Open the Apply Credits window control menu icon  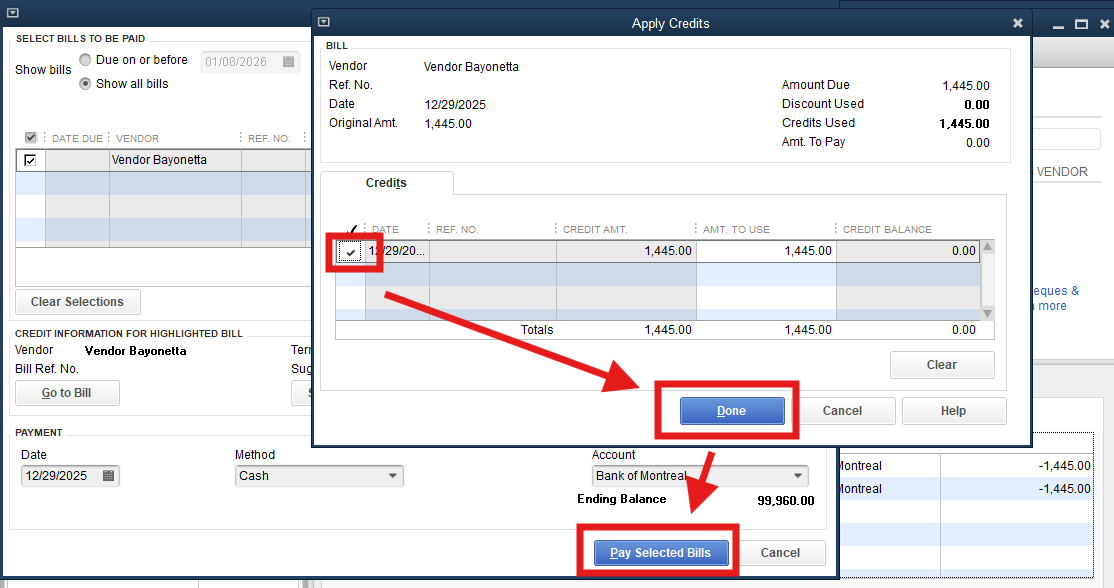click(323, 22)
